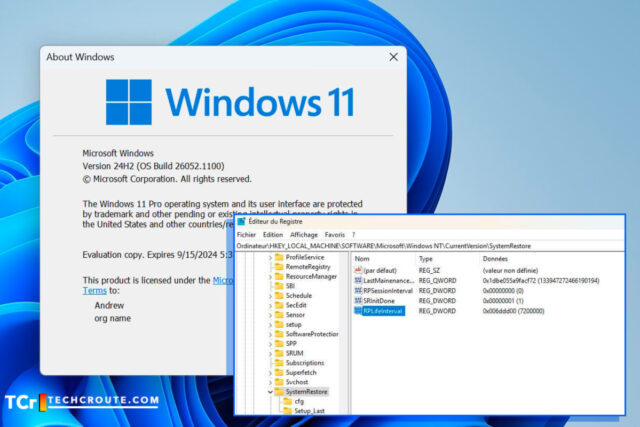Image resolution: width=640 pixels, height=427 pixels.
Task: Select the SRUM folder icon
Action: point(279,353)
